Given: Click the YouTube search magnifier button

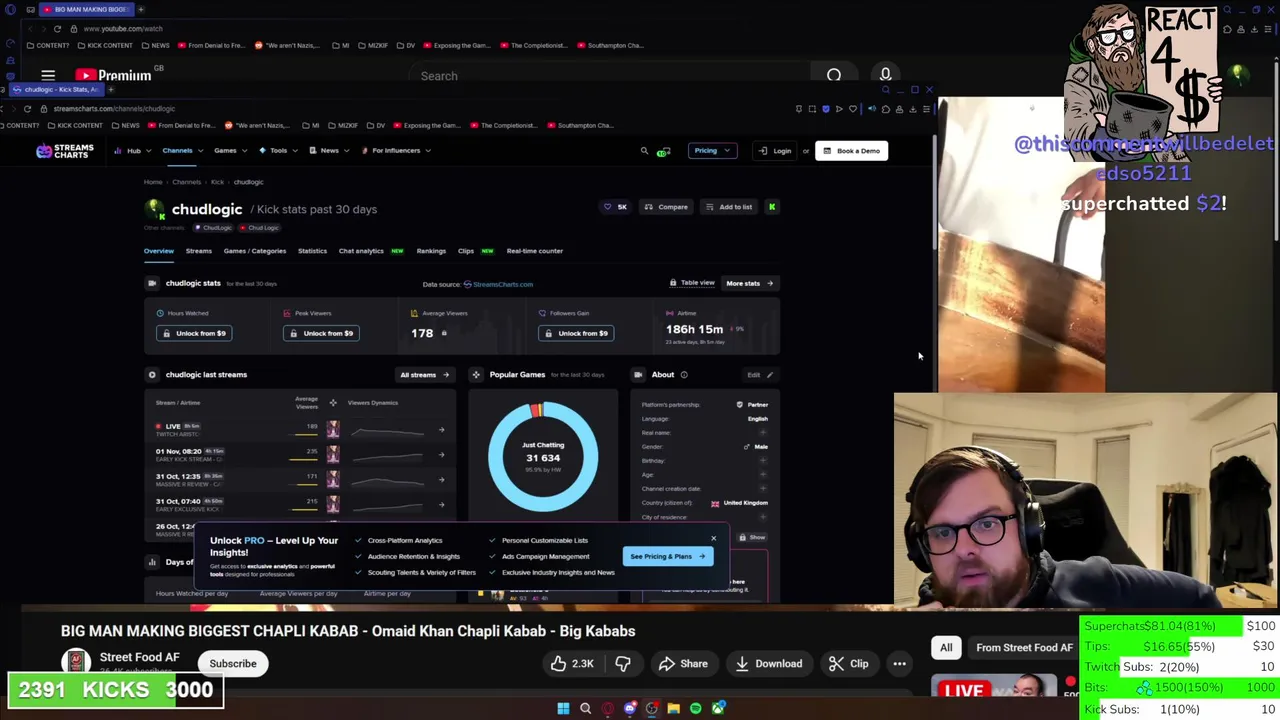Looking at the screenshot, I should coord(834,75).
